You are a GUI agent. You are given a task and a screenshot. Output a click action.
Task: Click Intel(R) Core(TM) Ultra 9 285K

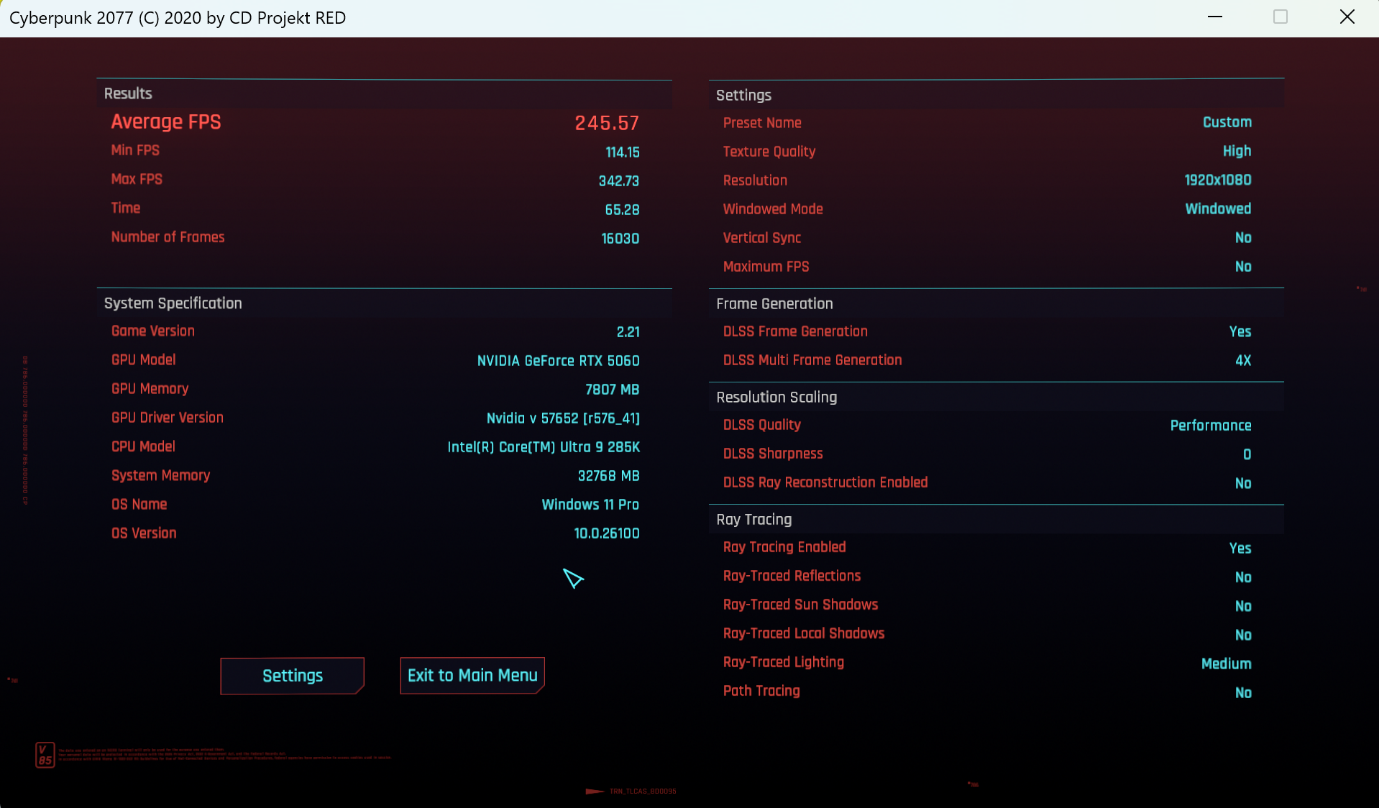click(x=543, y=448)
